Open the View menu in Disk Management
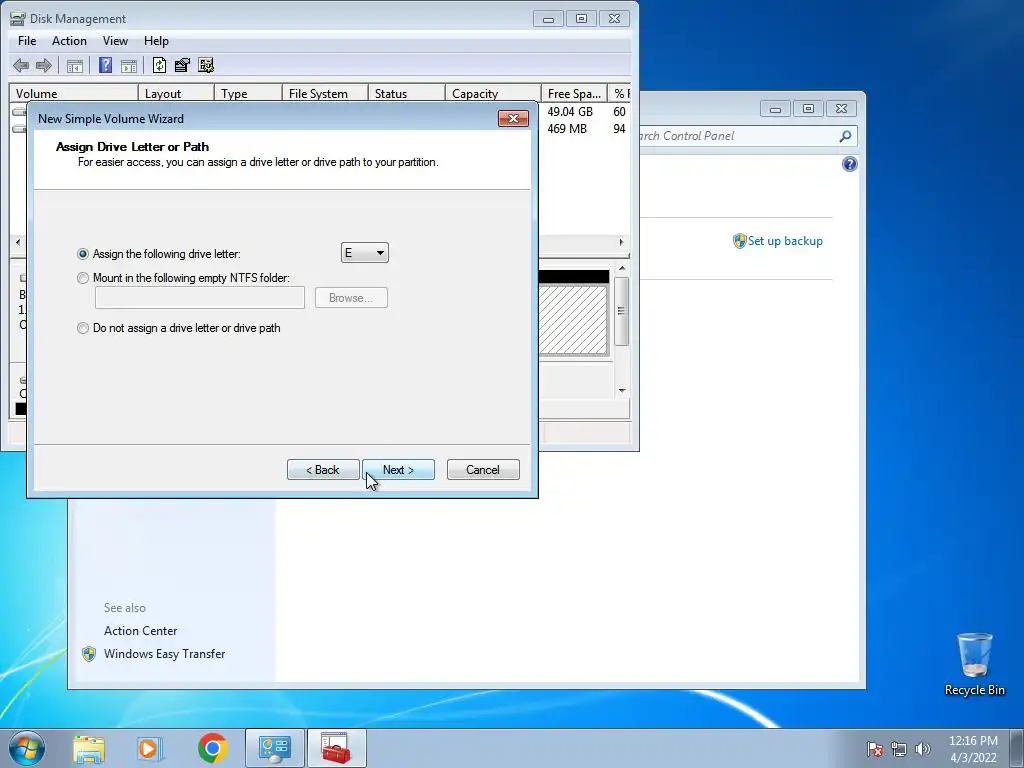The height and width of the screenshot is (768, 1024). pyautogui.click(x=115, y=40)
